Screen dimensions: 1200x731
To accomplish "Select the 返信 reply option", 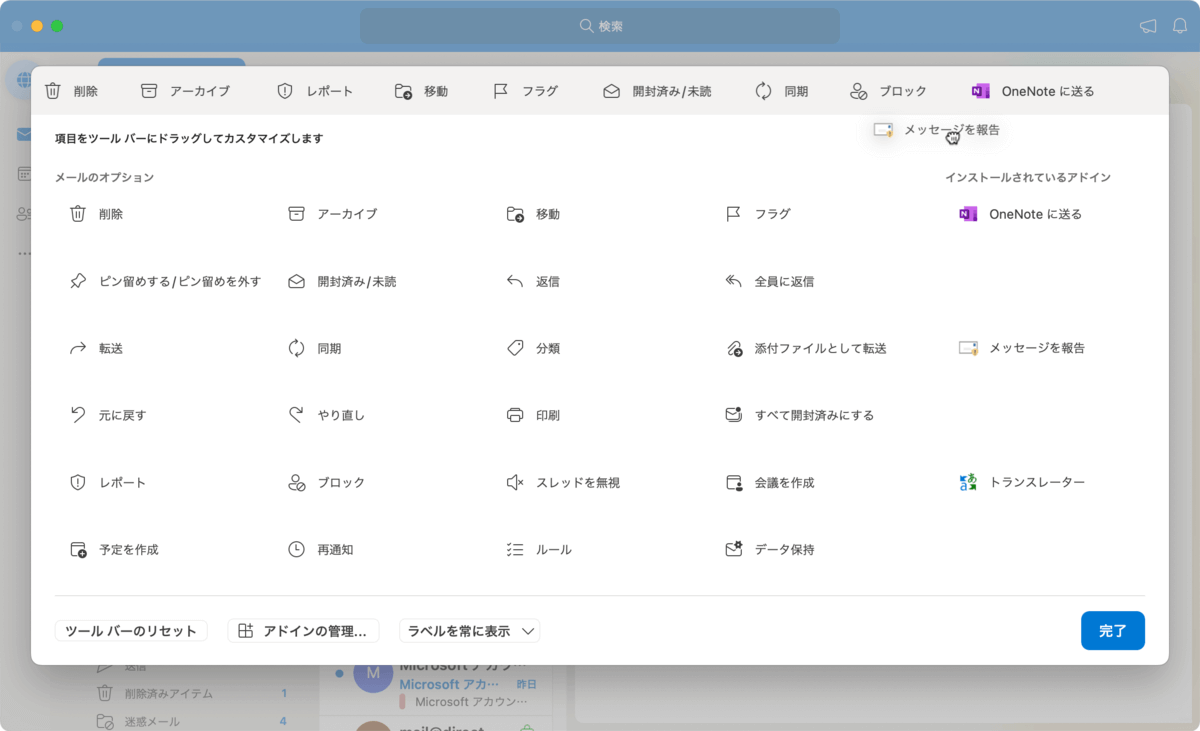I will click(533, 282).
